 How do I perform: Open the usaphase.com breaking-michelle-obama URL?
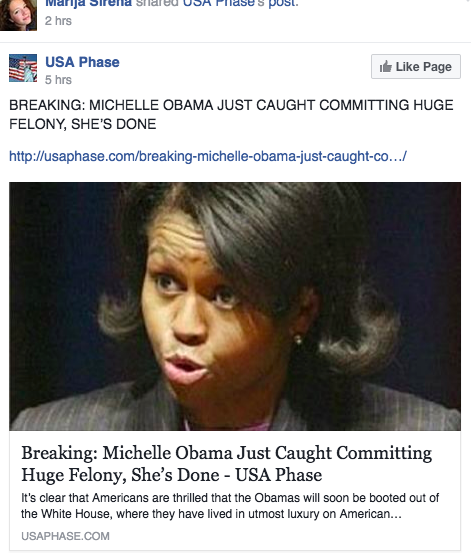[x=208, y=156]
